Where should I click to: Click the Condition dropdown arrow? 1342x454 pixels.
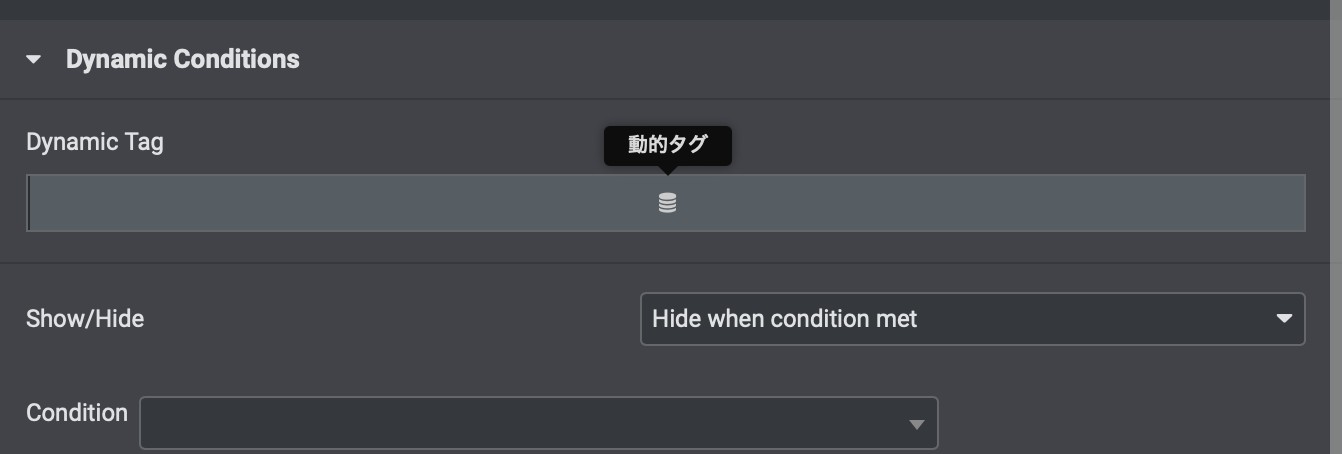(916, 425)
